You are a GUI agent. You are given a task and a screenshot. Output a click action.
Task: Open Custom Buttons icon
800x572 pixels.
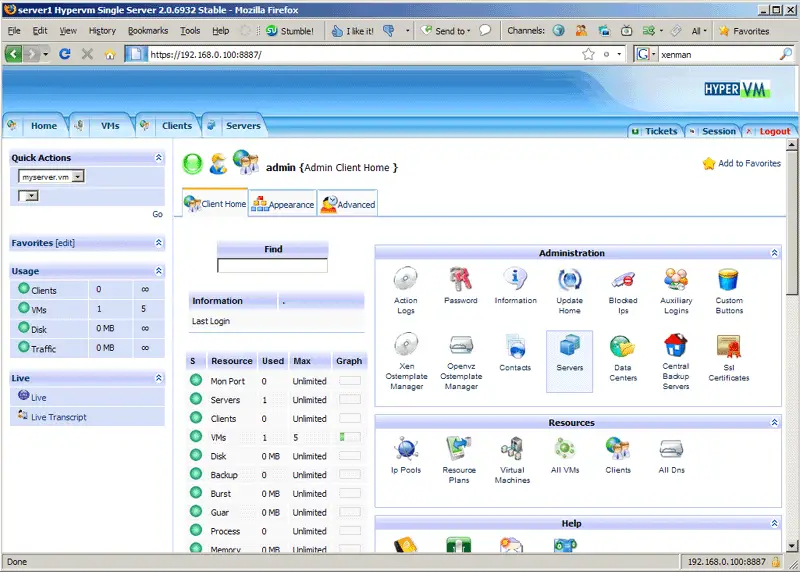(x=729, y=290)
